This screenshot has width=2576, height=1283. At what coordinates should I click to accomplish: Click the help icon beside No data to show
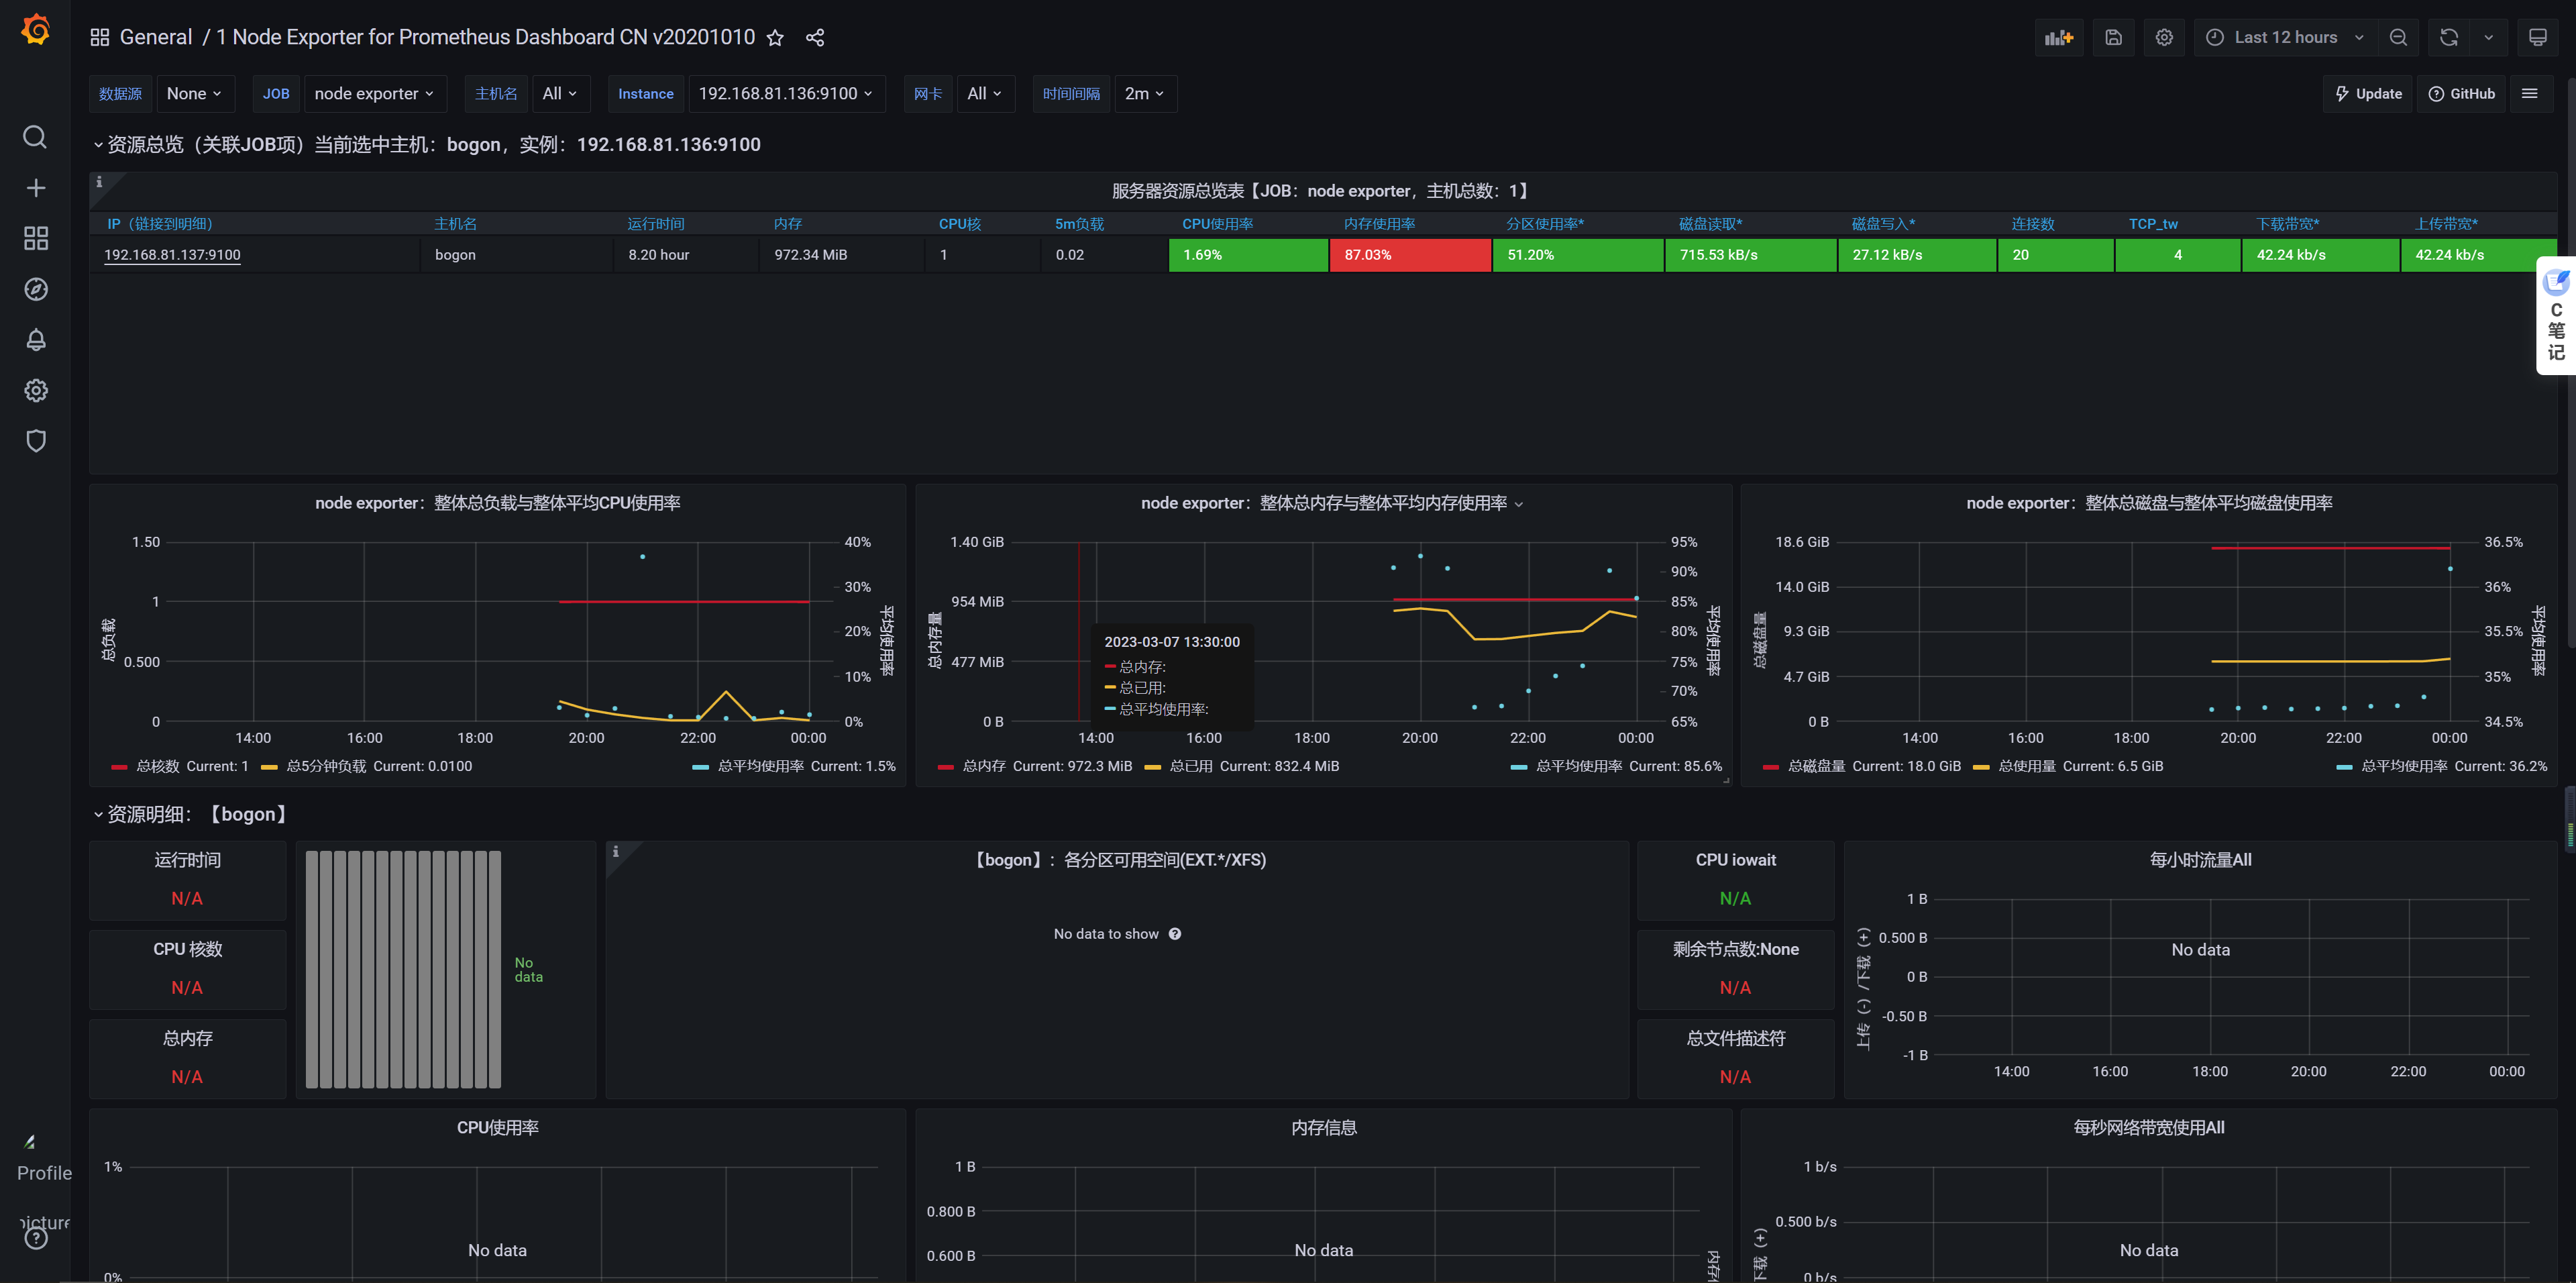1175,934
